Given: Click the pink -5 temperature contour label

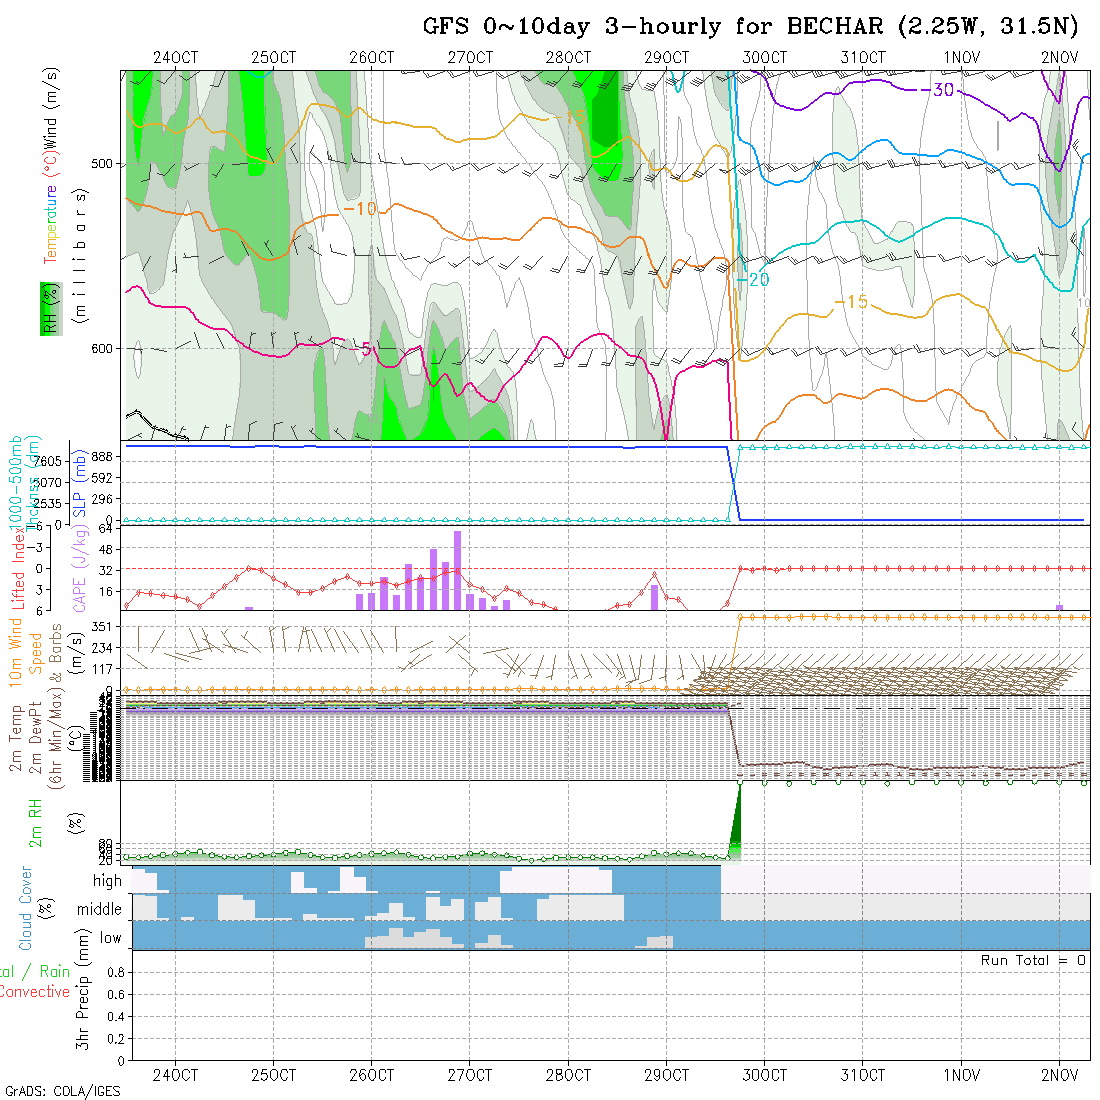Looking at the screenshot, I should tap(365, 349).
